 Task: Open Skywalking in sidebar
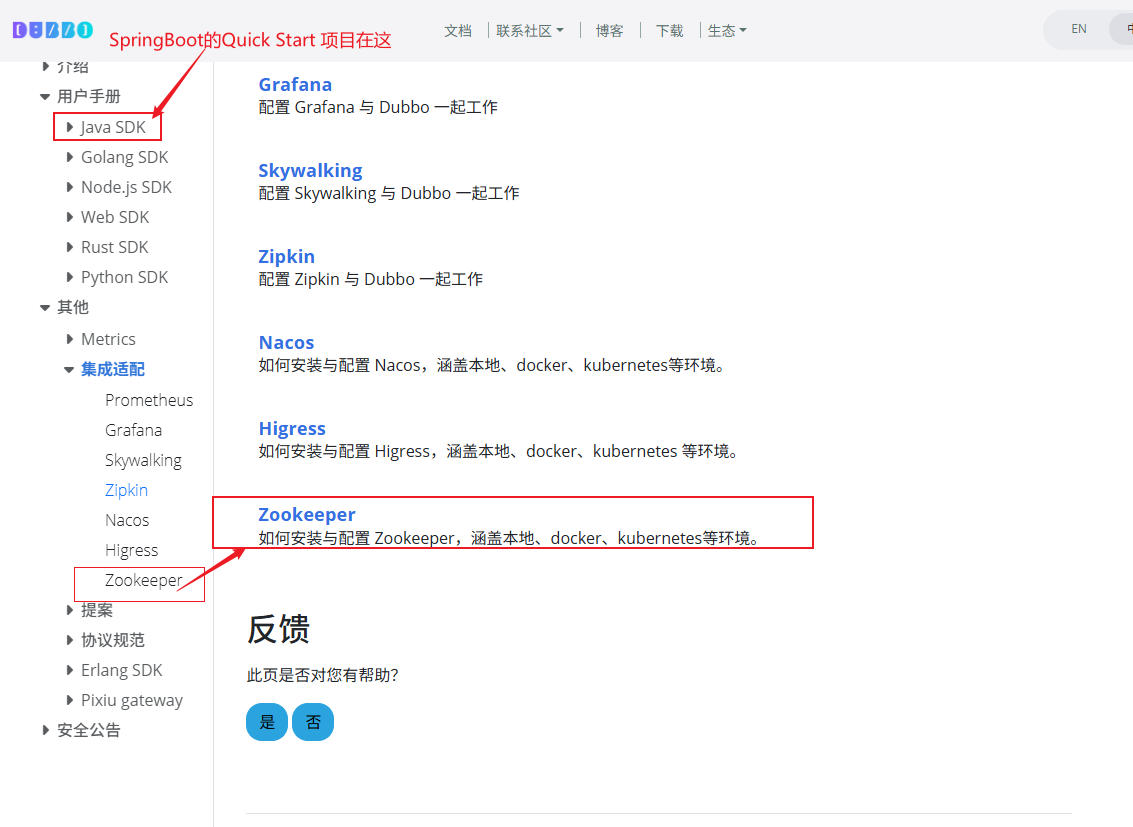pyautogui.click(x=143, y=460)
